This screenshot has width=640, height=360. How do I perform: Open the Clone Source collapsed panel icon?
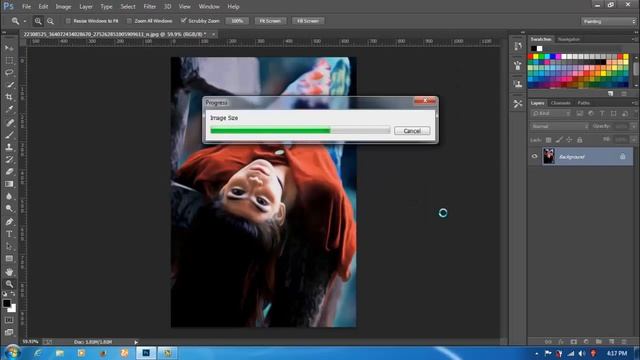click(518, 84)
